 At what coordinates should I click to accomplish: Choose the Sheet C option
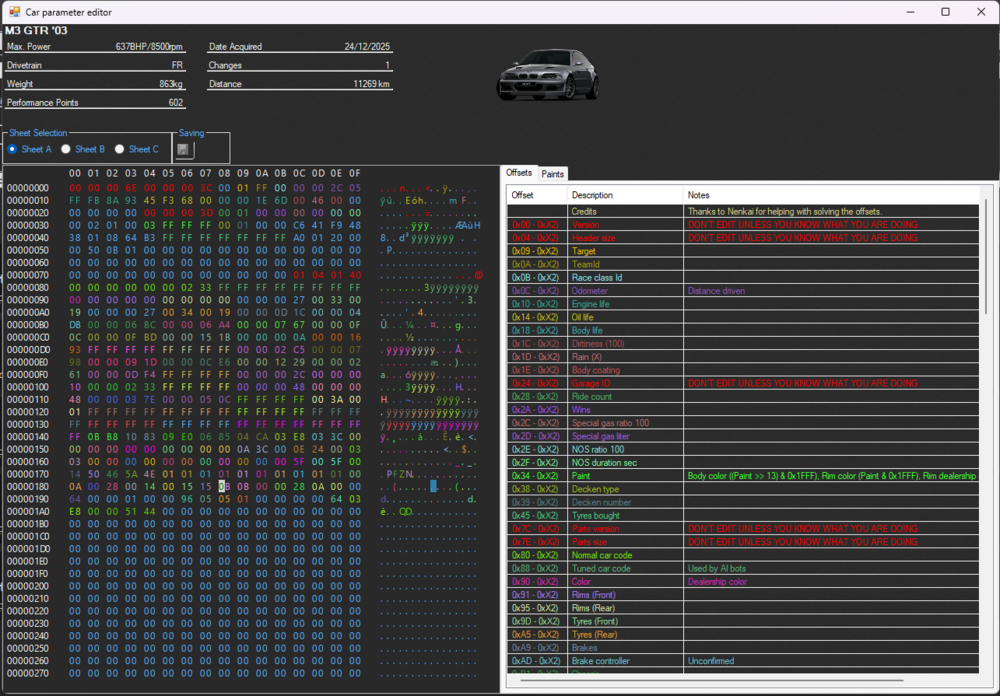click(x=120, y=149)
